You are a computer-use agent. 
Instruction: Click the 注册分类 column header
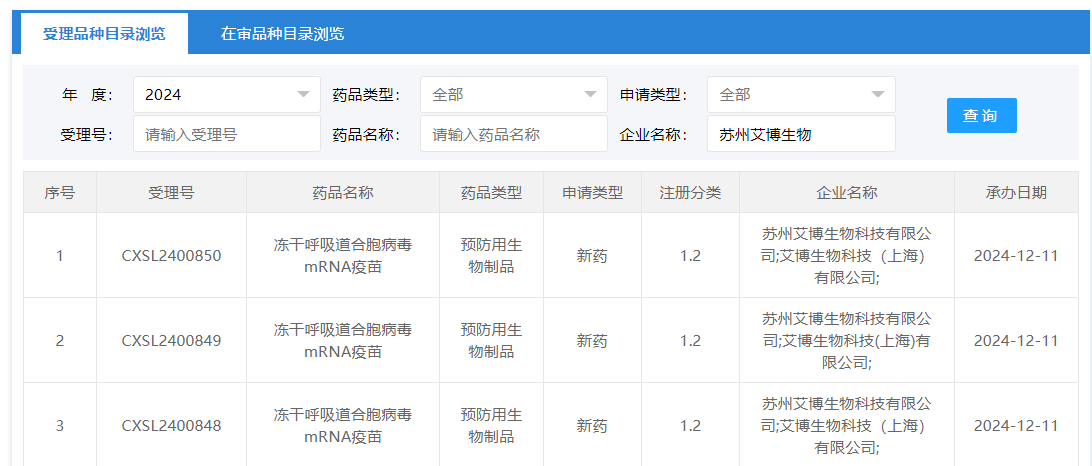point(690,193)
